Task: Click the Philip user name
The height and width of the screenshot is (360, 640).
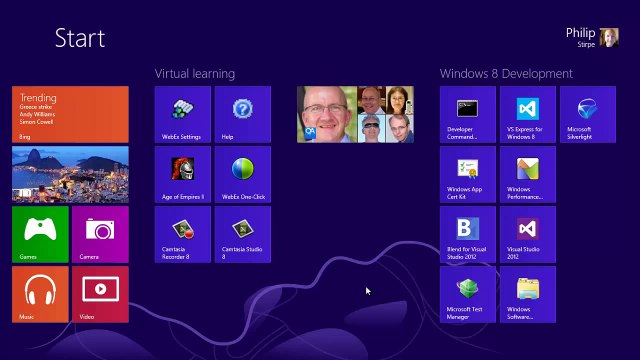Action: tap(580, 33)
